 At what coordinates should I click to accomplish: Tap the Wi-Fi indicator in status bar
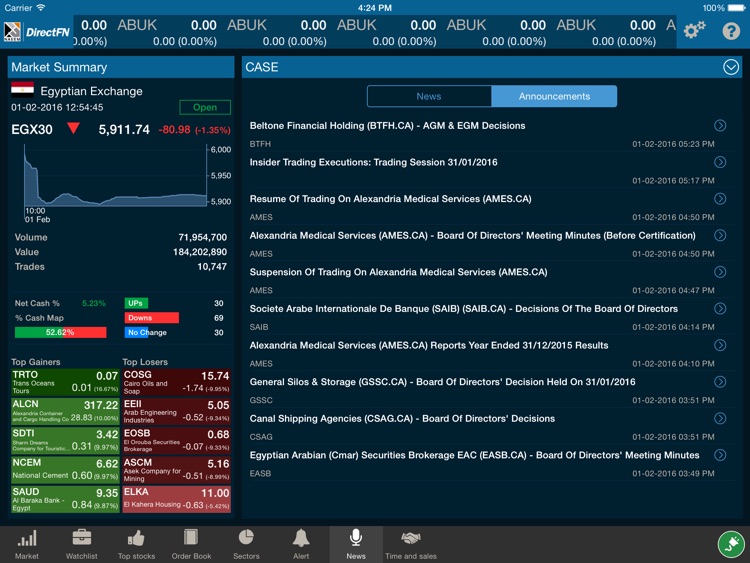pyautogui.click(x=41, y=7)
